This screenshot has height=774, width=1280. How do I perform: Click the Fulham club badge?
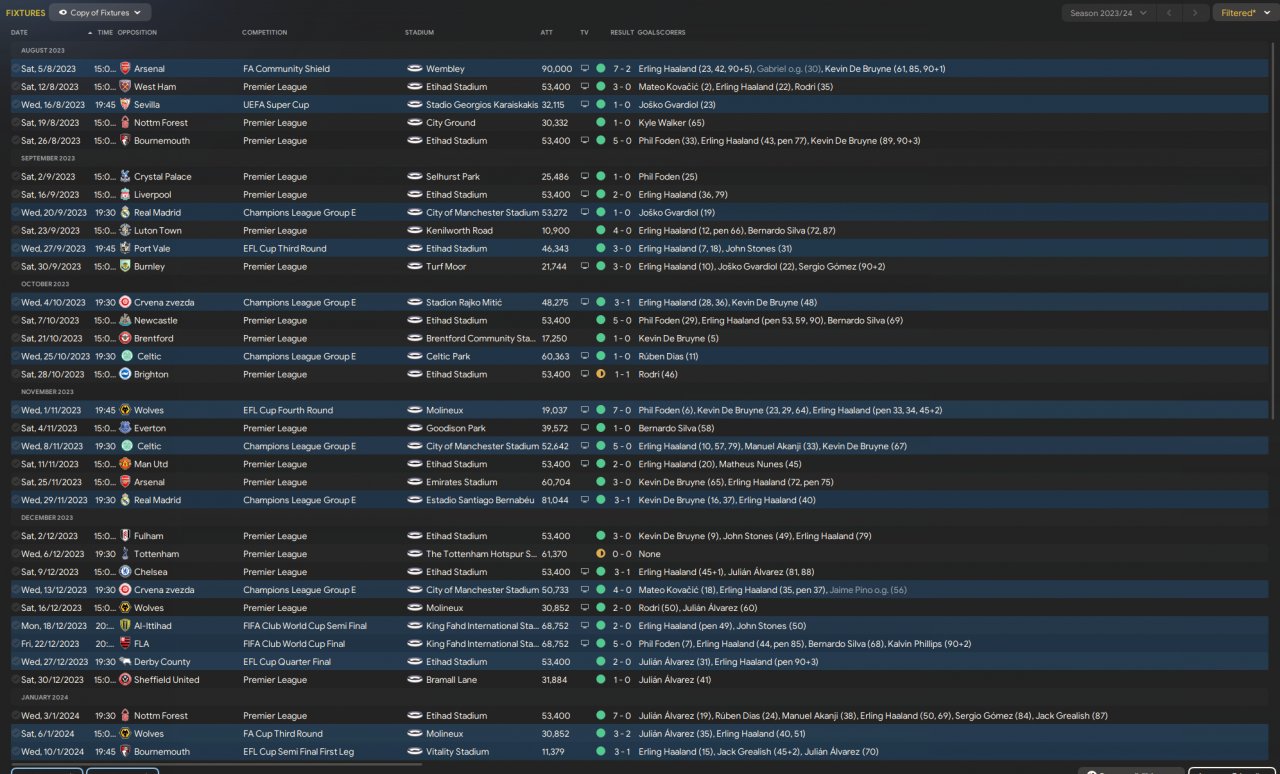pyautogui.click(x=125, y=537)
